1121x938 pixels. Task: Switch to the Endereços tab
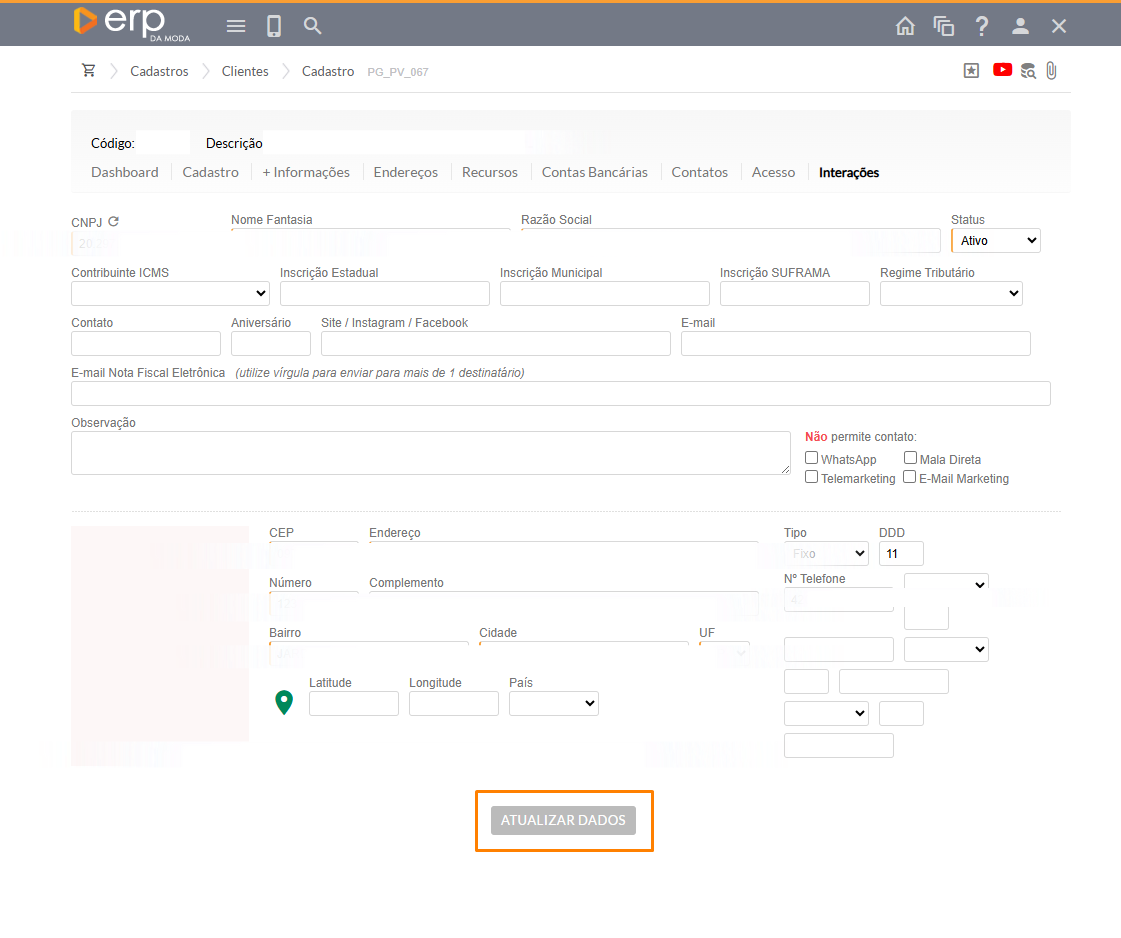click(405, 172)
